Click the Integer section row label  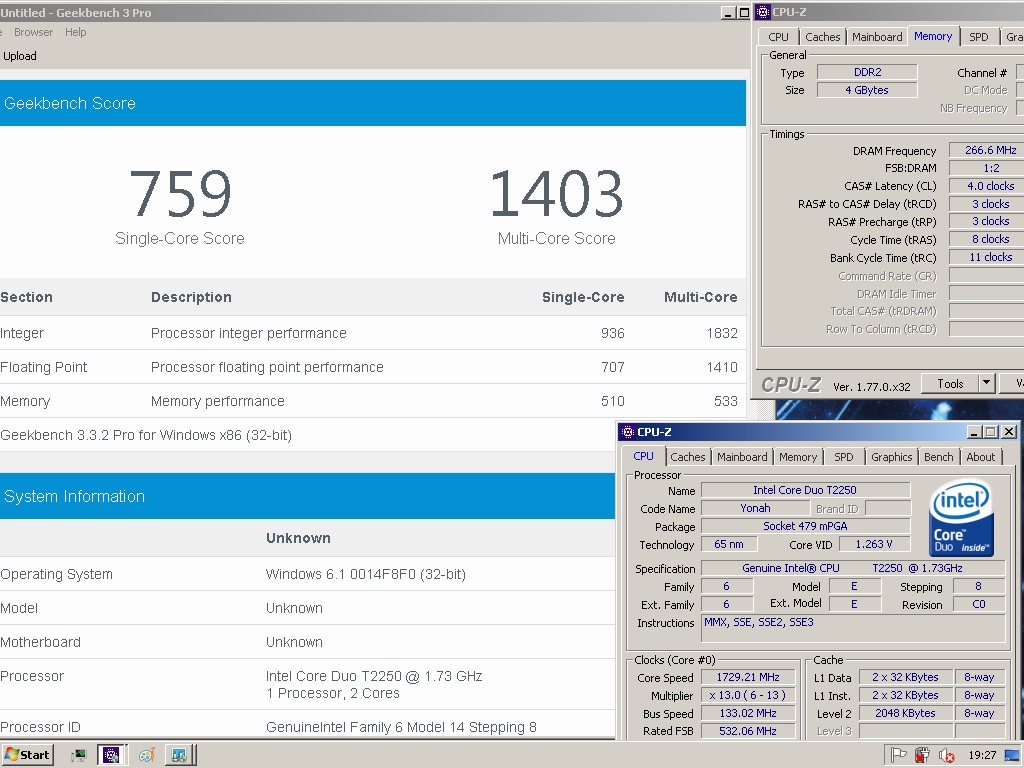click(x=22, y=333)
